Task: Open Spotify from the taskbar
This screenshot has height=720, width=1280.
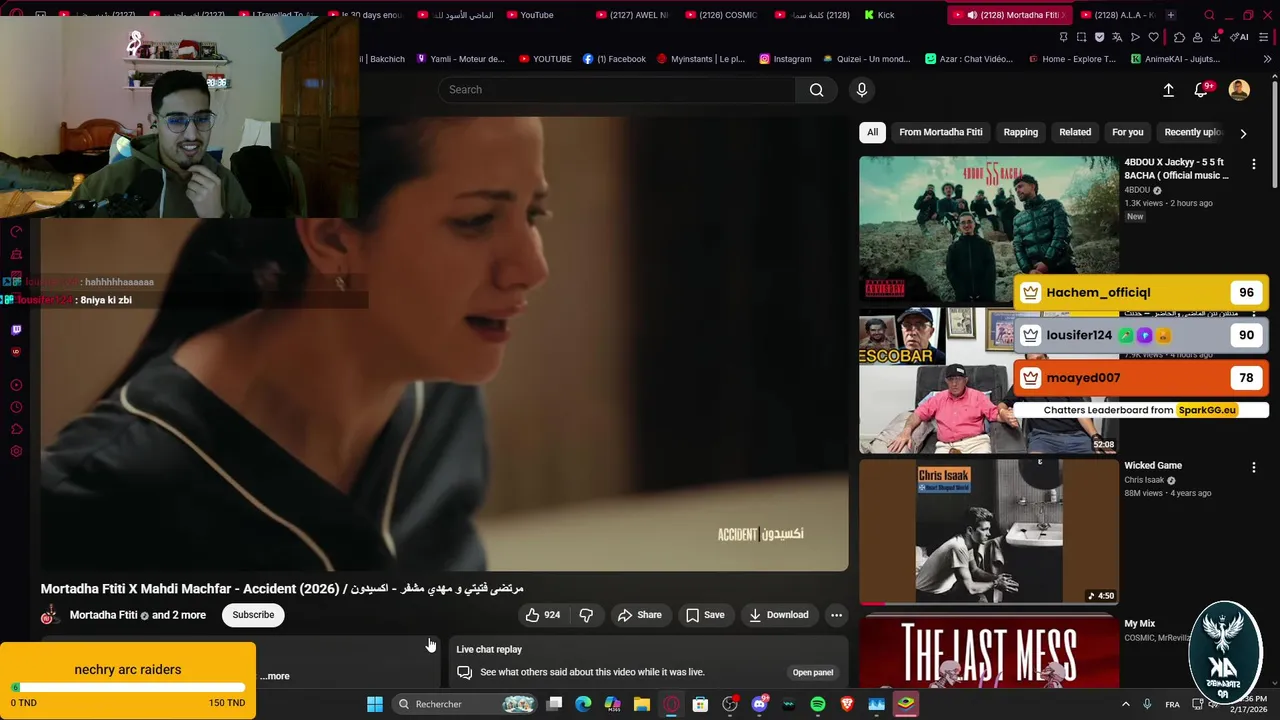Action: tap(818, 704)
